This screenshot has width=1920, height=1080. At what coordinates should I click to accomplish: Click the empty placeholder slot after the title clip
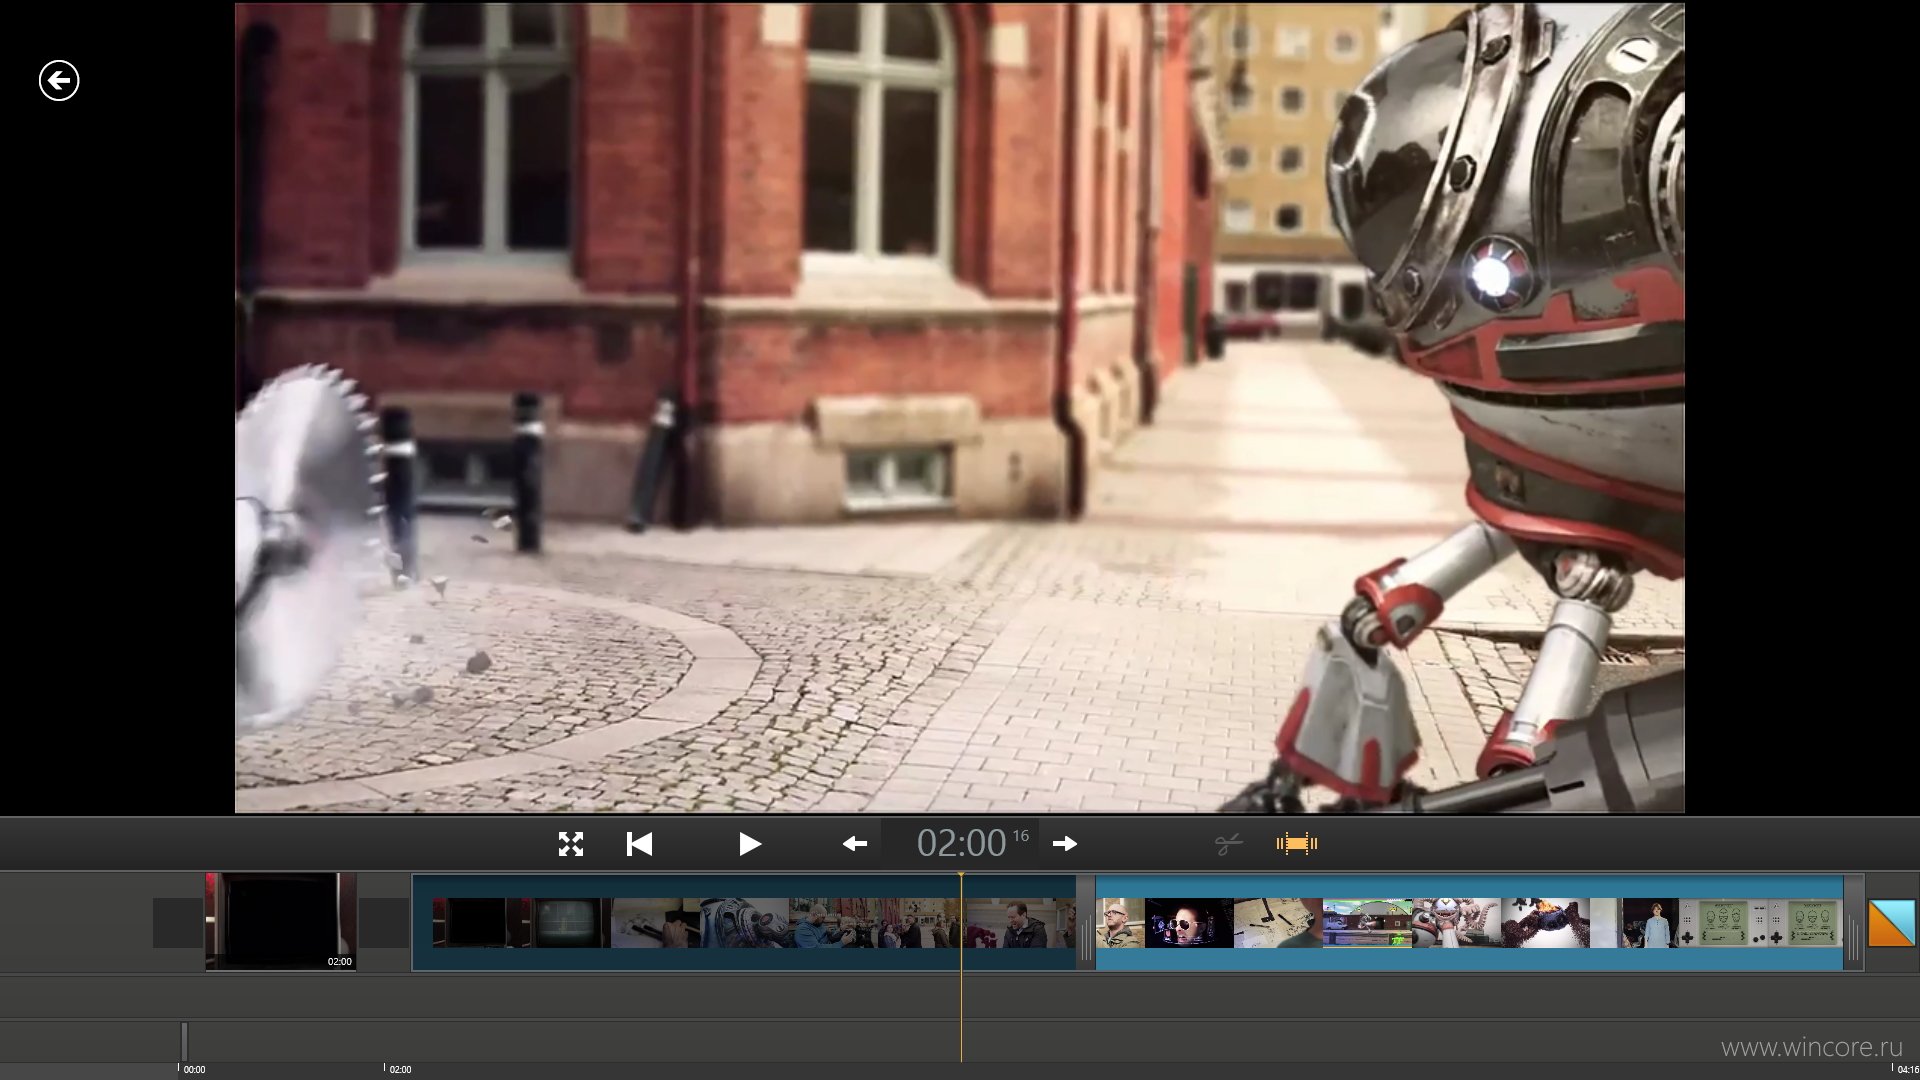tap(384, 922)
